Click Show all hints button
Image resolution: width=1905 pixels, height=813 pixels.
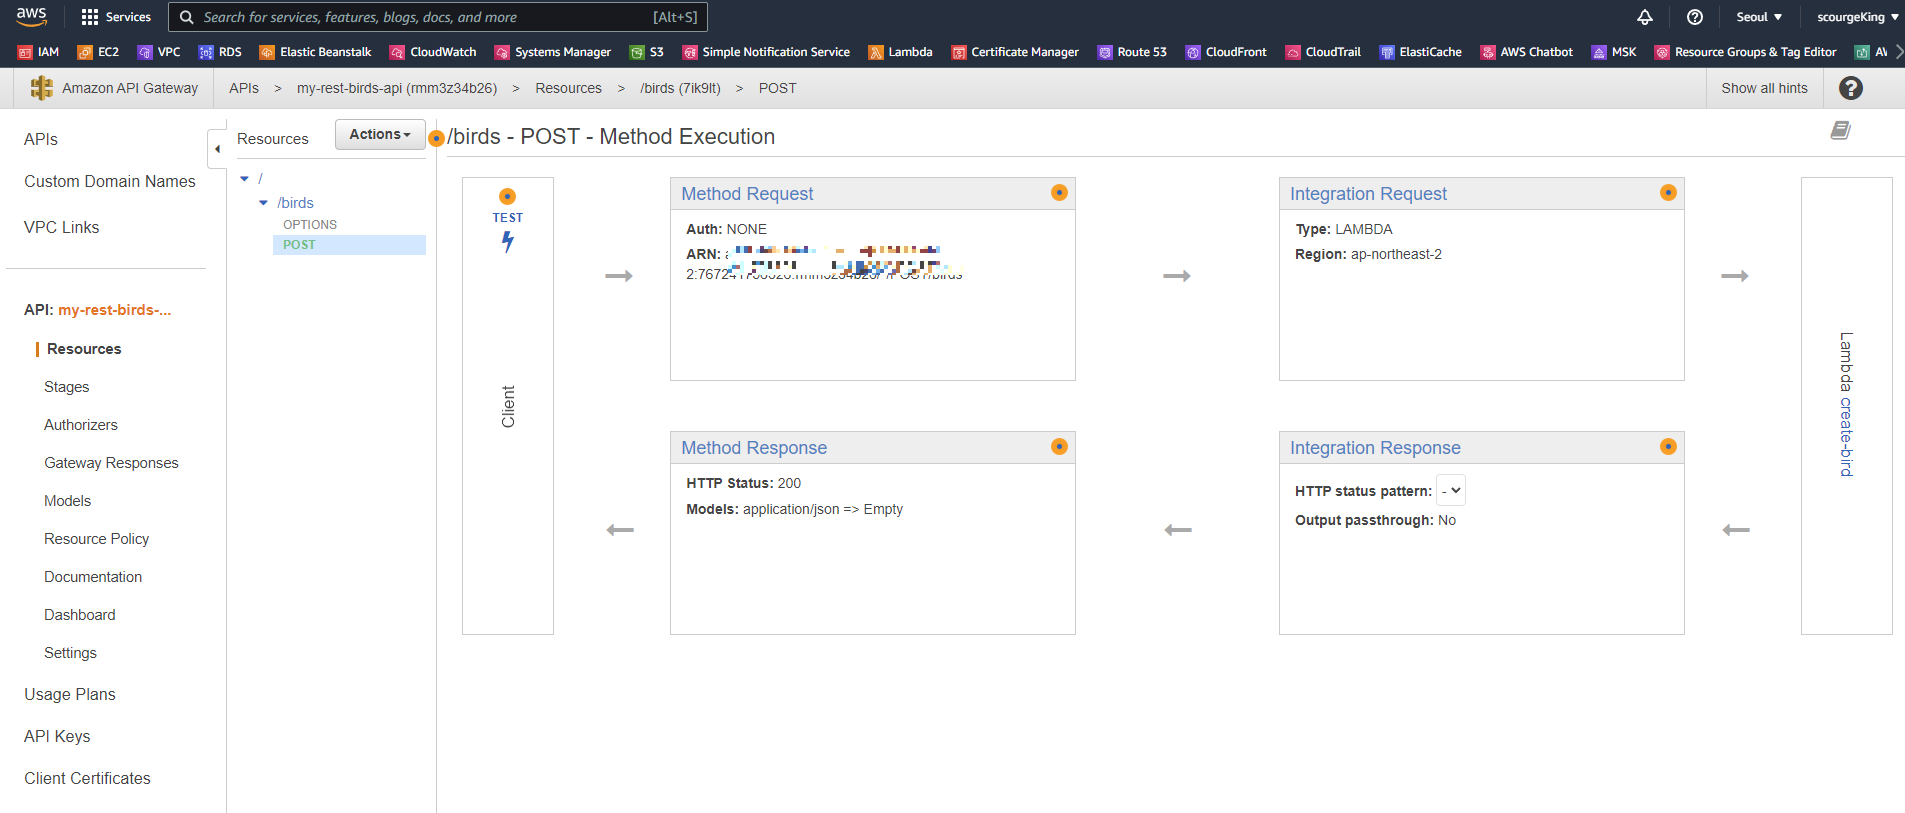tap(1764, 88)
